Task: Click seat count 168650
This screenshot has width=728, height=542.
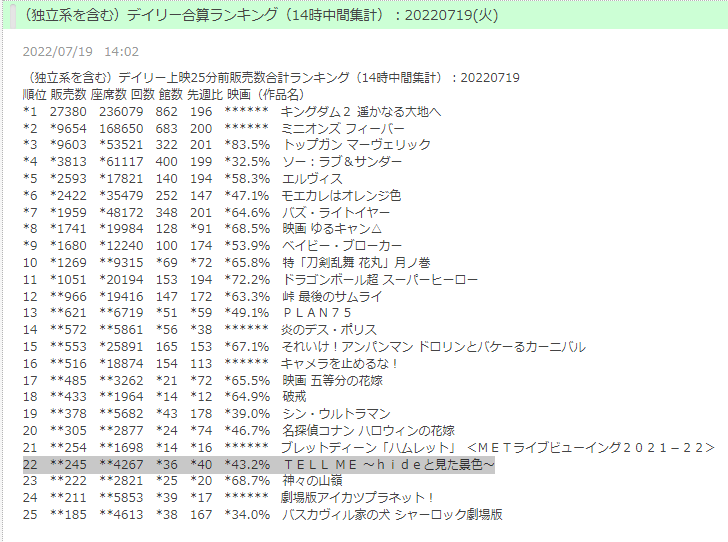Action: [121, 129]
